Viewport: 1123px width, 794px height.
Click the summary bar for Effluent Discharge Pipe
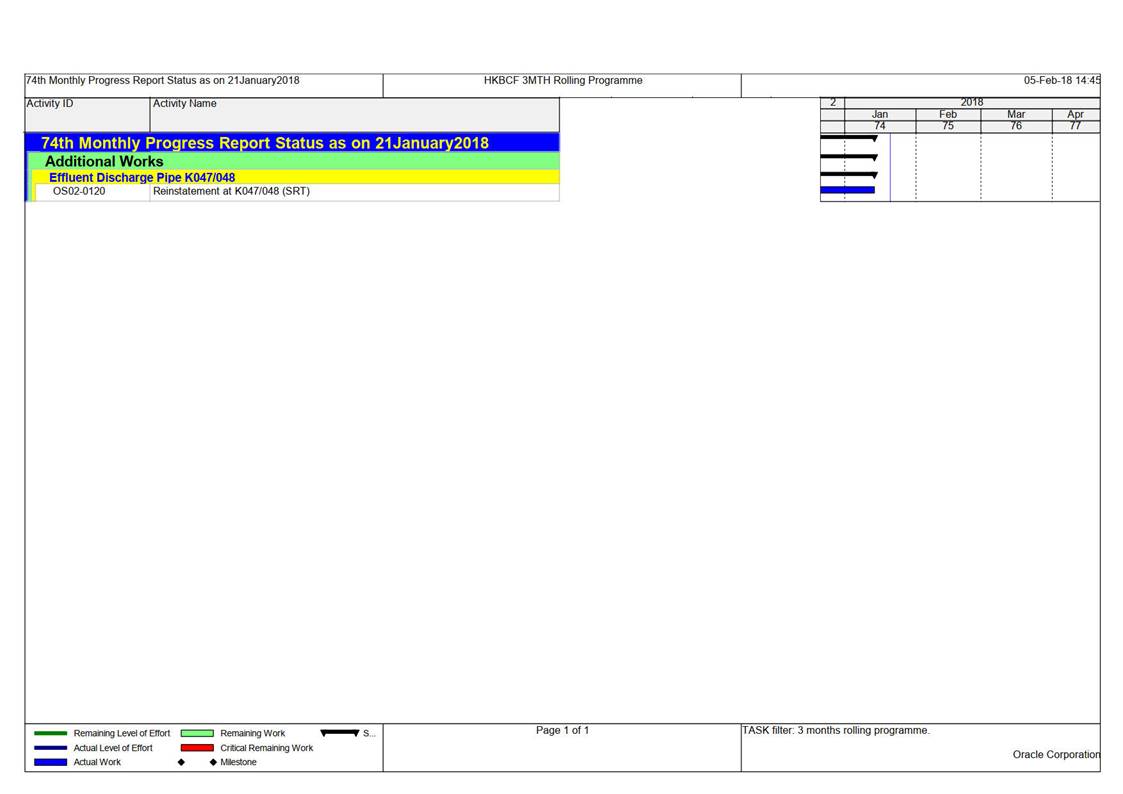[849, 175]
